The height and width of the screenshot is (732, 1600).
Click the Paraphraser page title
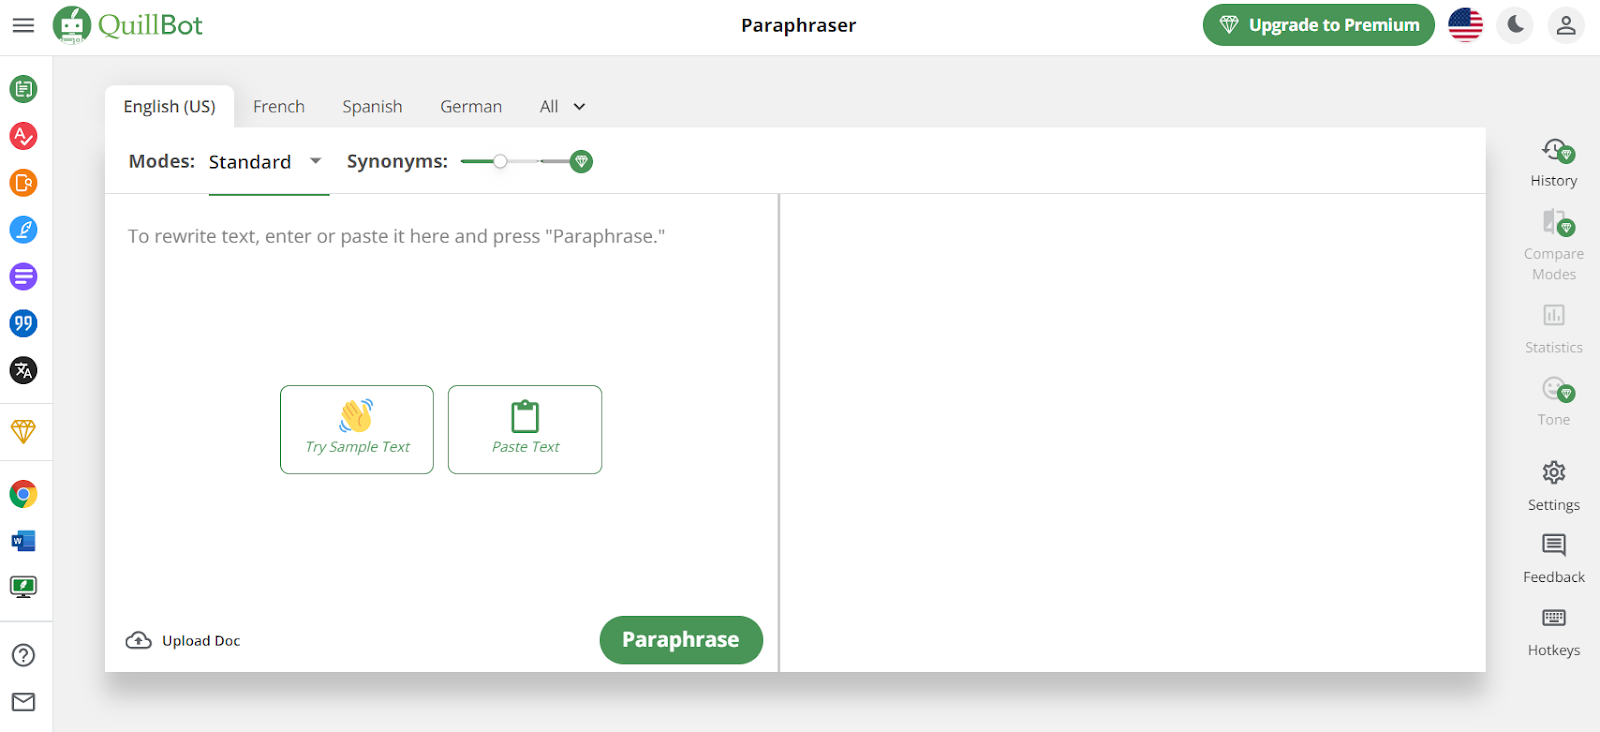798,26
